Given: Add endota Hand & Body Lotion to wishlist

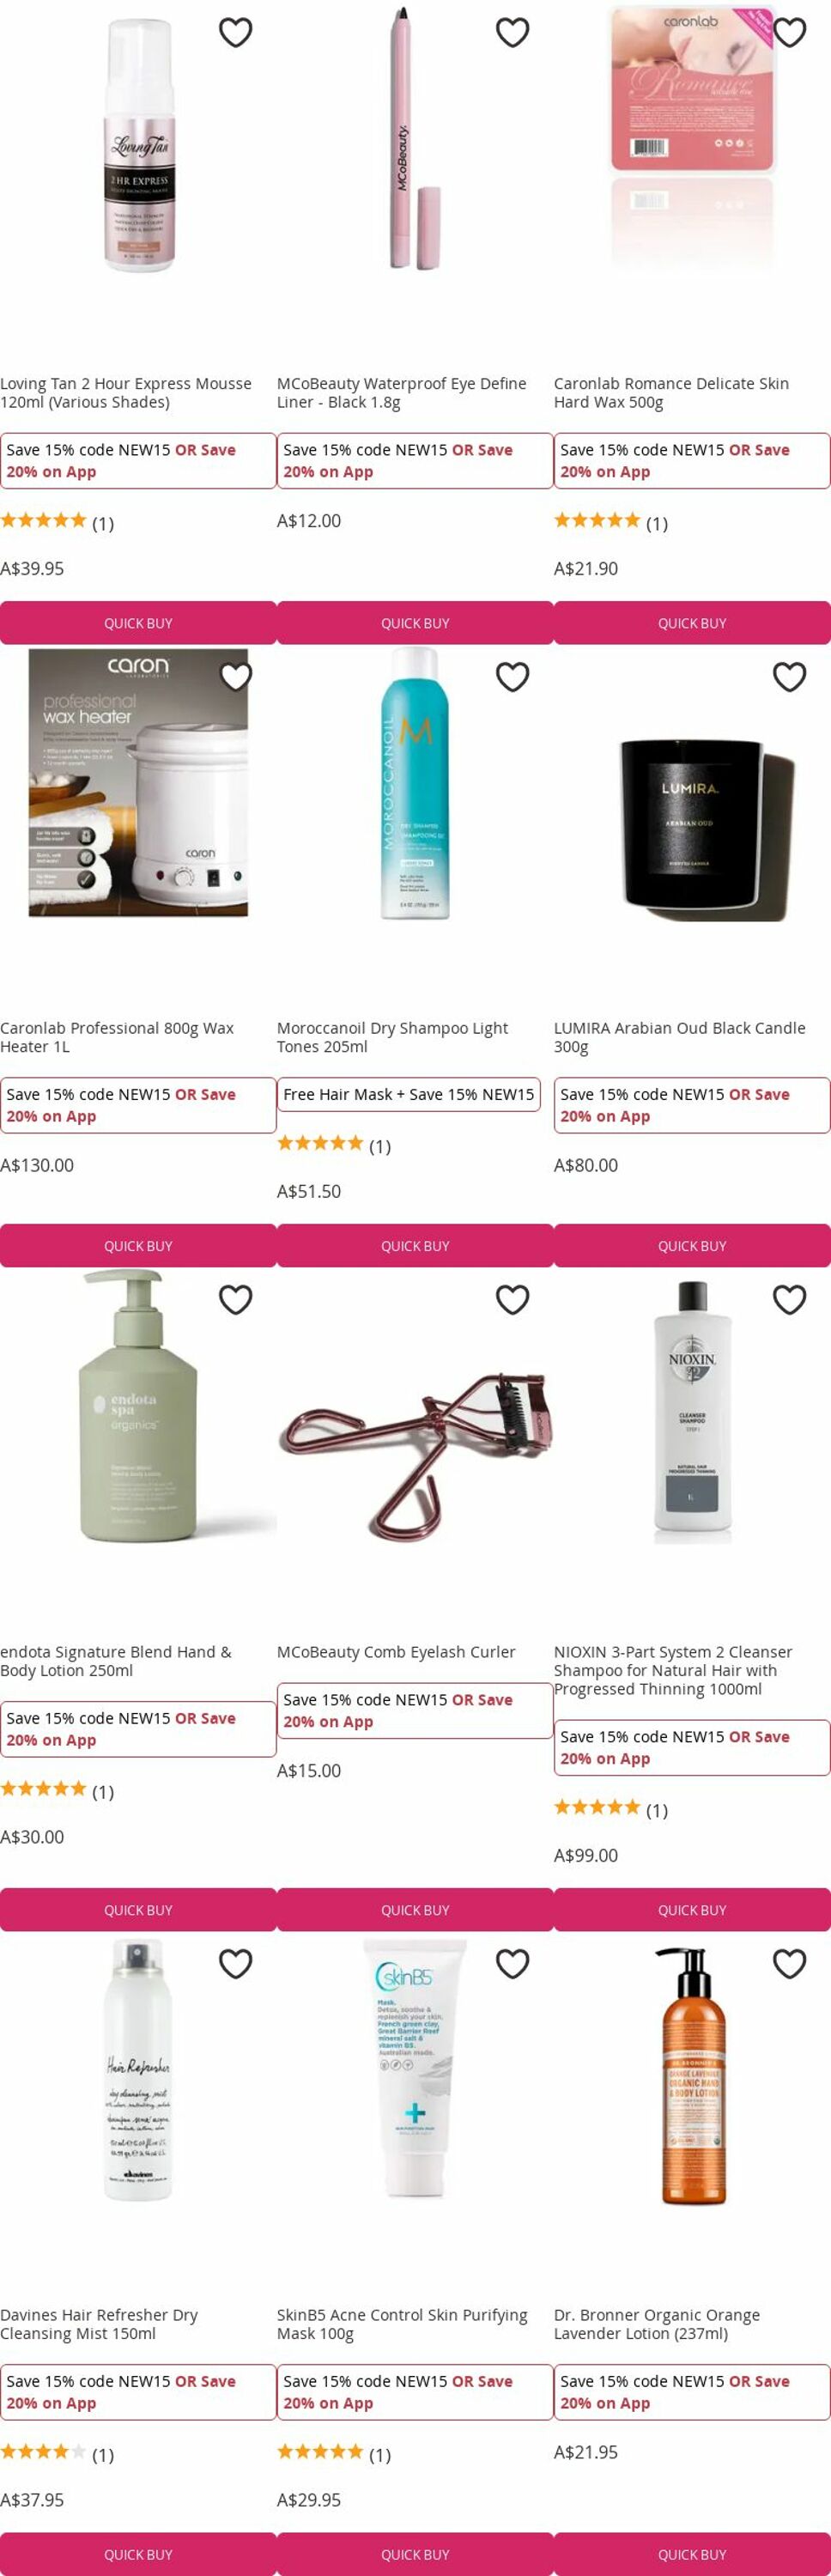Looking at the screenshot, I should point(236,1300).
